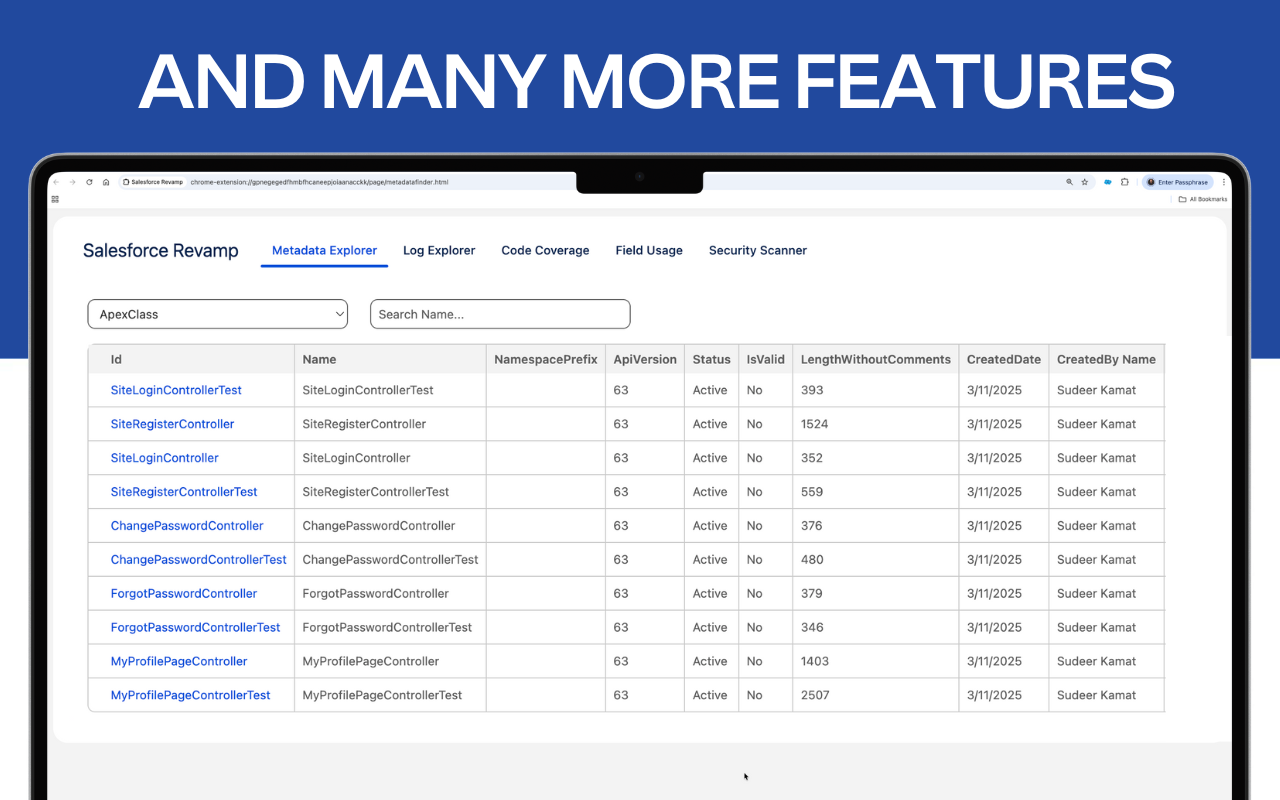
Task: Open the SiteLoginController Id link
Action: 164,458
